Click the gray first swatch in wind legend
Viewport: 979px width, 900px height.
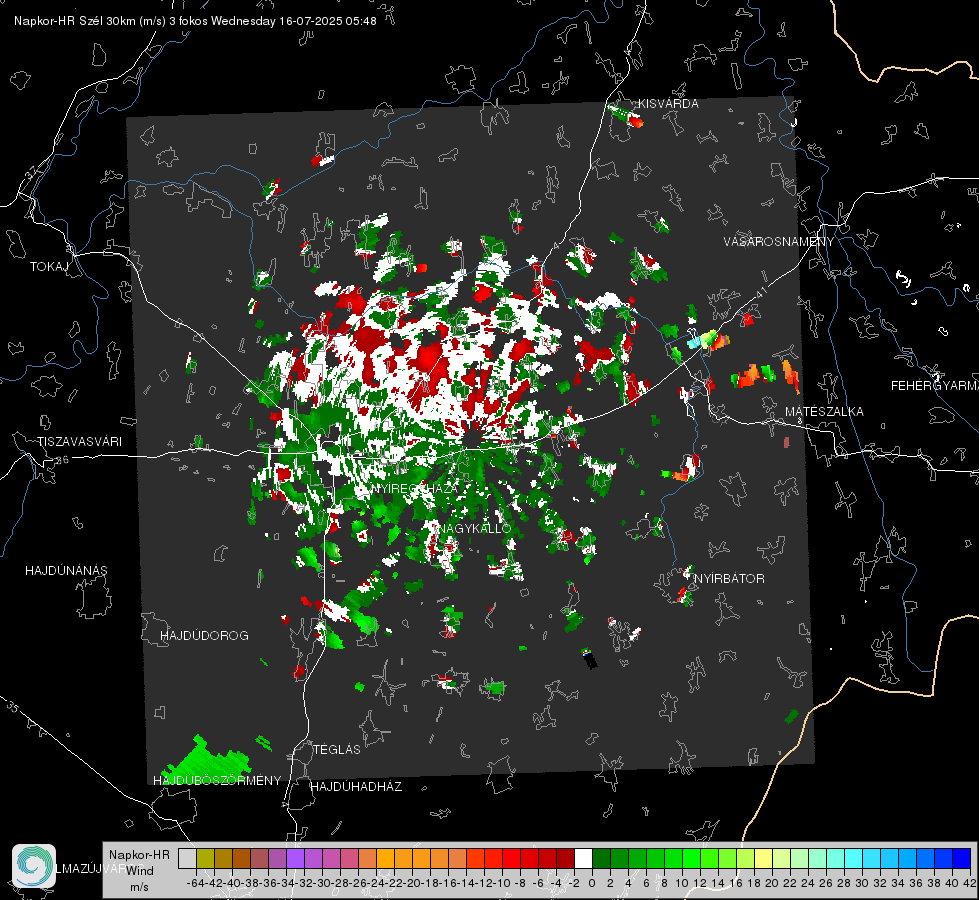187,858
